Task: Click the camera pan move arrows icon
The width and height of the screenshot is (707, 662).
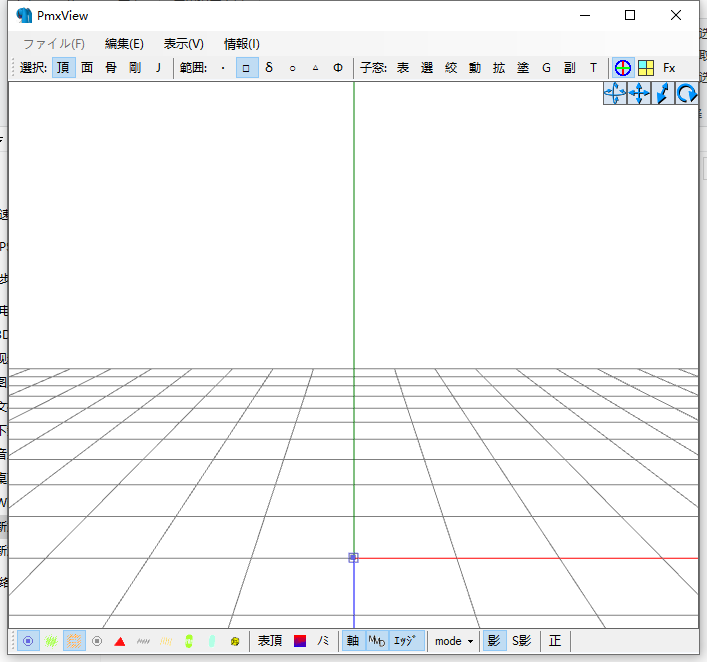Action: point(639,93)
